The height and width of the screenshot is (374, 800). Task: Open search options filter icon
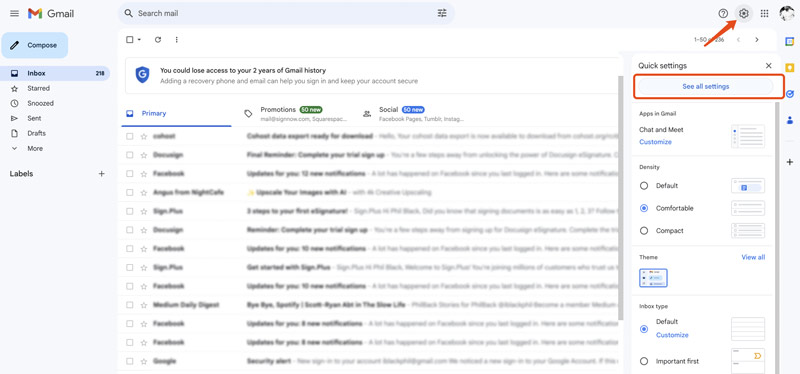[442, 13]
